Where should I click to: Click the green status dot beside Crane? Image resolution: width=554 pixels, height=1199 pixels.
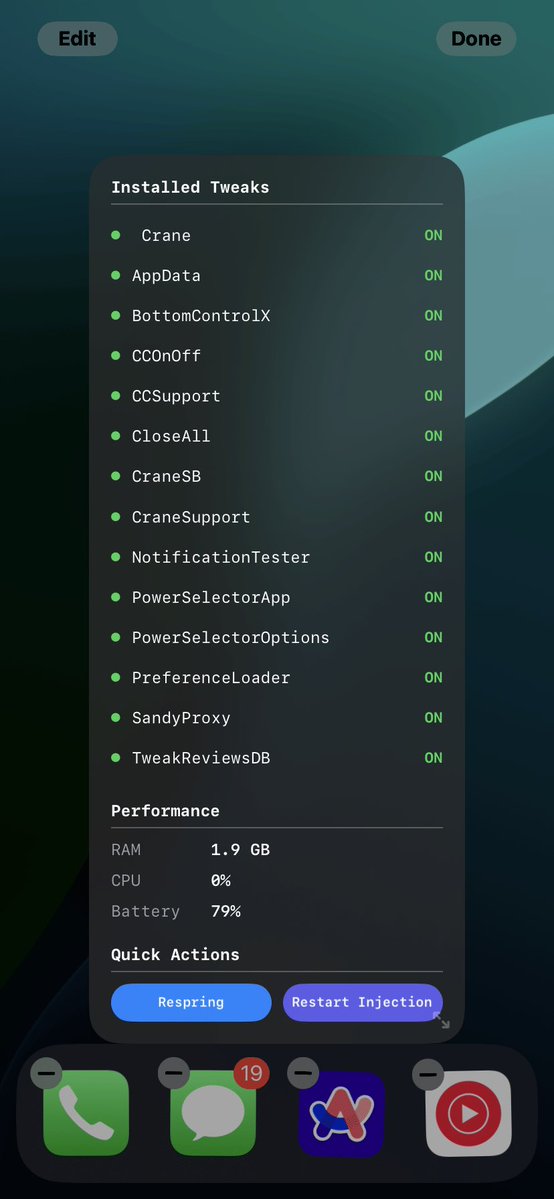pos(116,235)
